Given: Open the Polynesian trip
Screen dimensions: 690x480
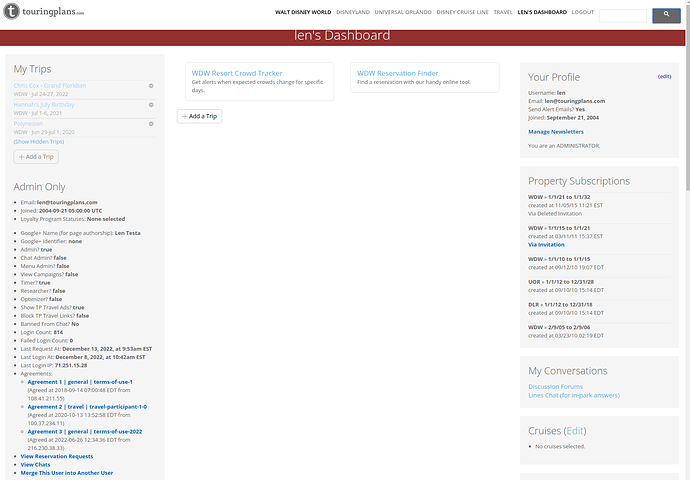Looking at the screenshot, I should tap(28, 124).
